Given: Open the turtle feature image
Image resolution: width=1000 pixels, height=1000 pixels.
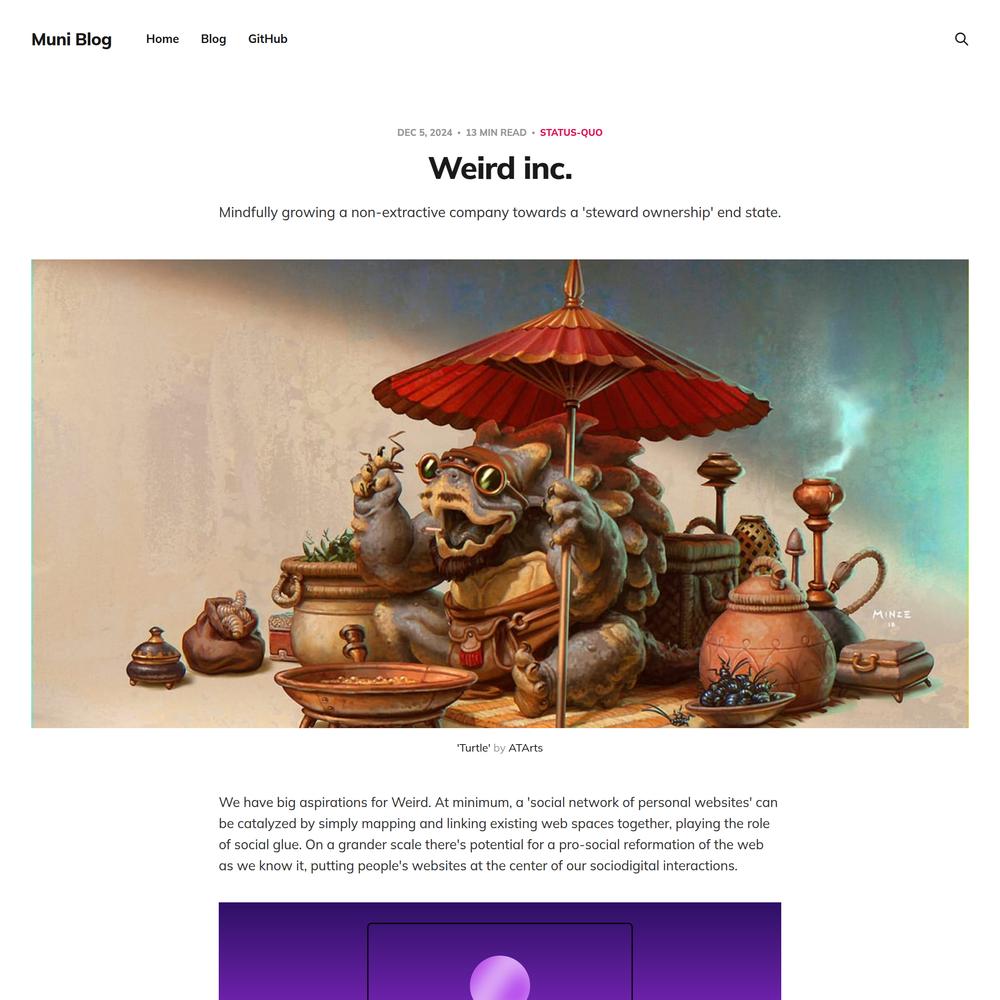Looking at the screenshot, I should coord(500,493).
